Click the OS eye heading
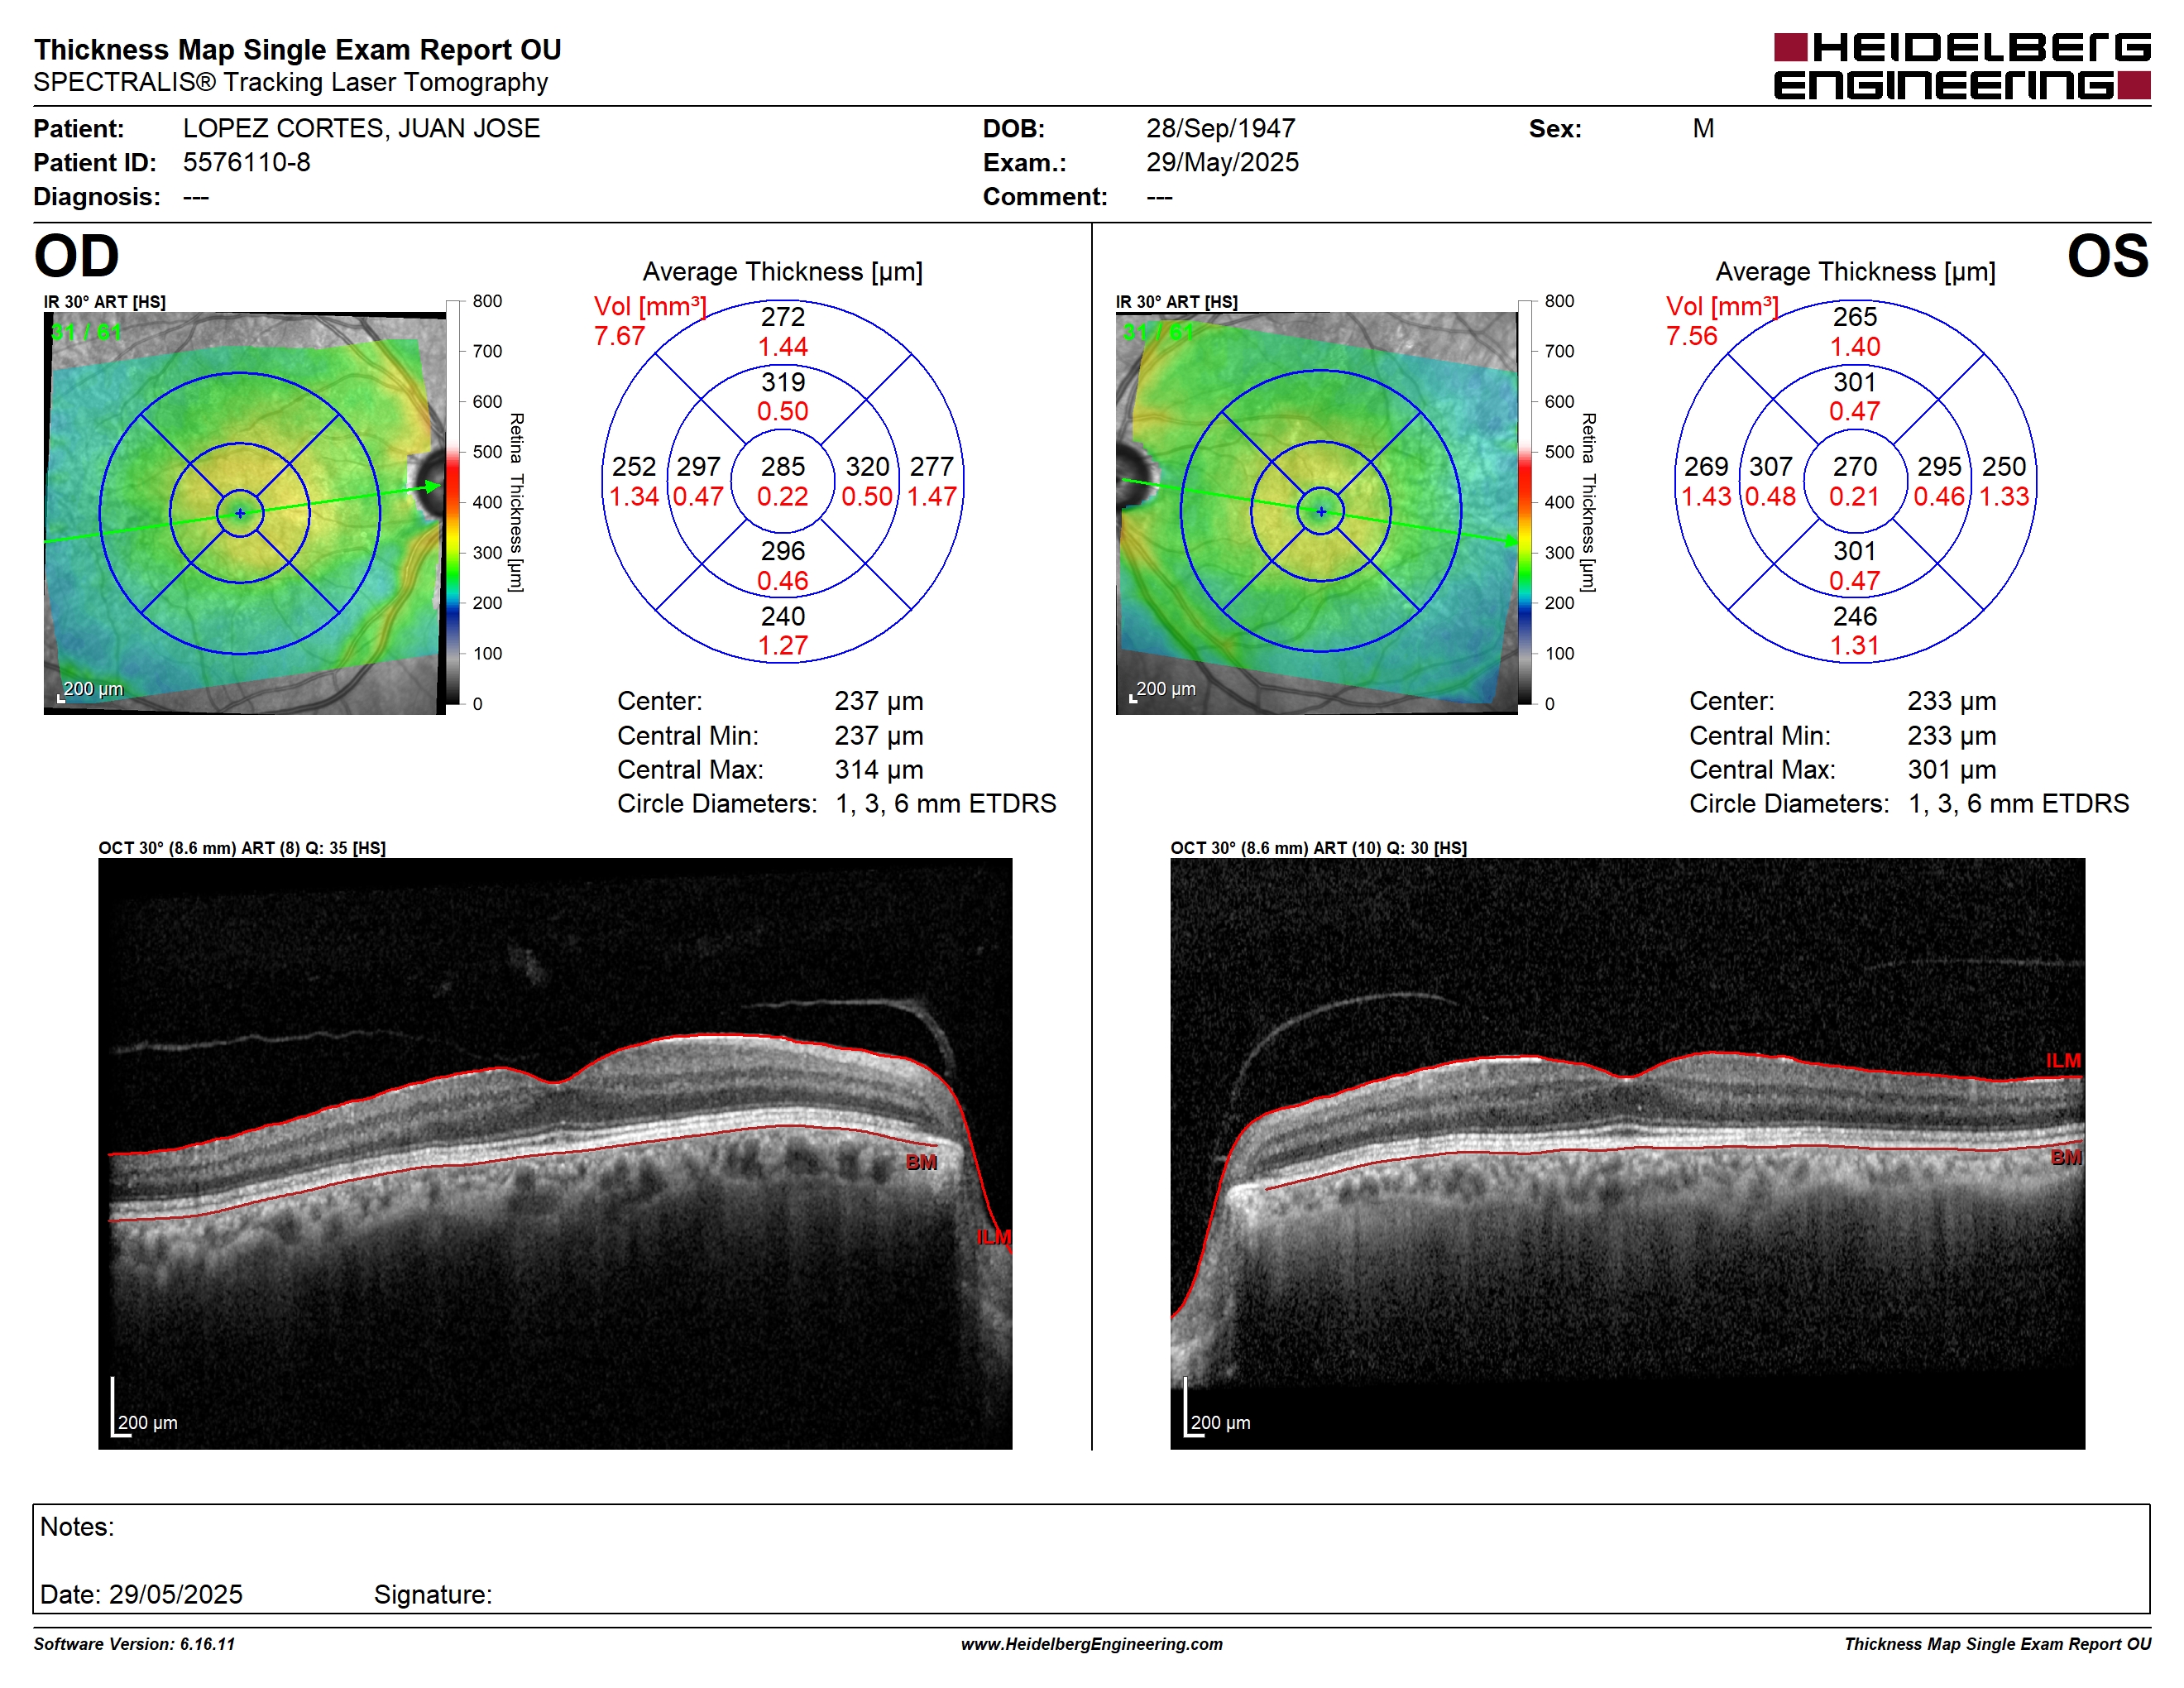 point(2108,256)
